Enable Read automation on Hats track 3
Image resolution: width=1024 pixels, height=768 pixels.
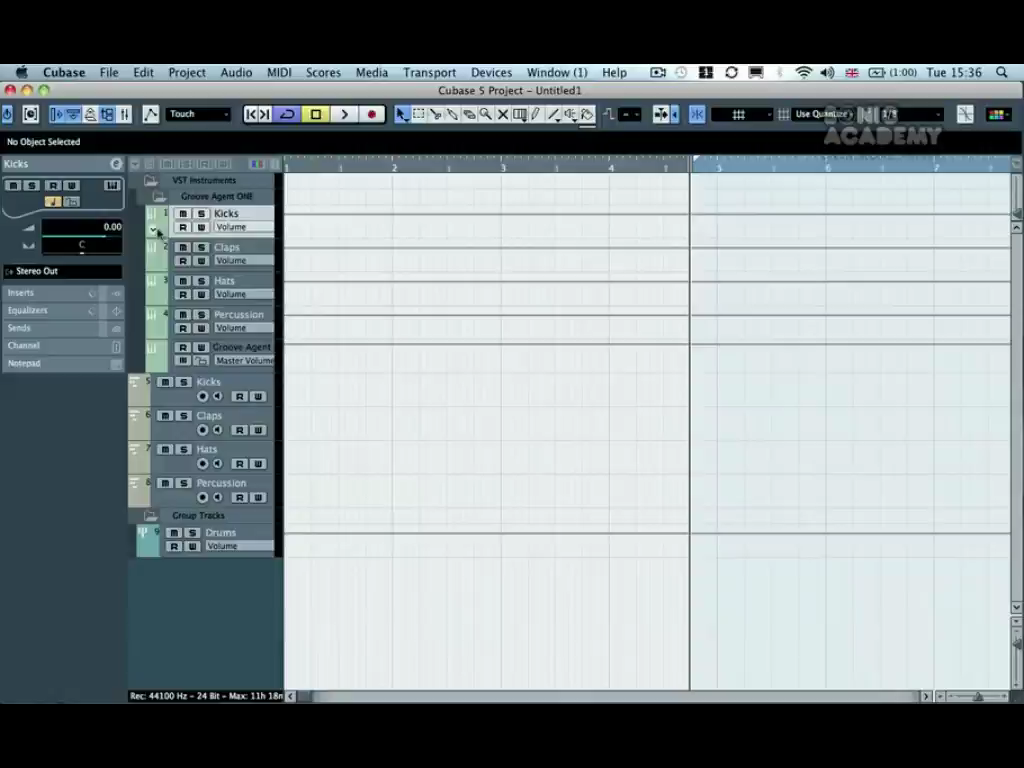pos(184,295)
